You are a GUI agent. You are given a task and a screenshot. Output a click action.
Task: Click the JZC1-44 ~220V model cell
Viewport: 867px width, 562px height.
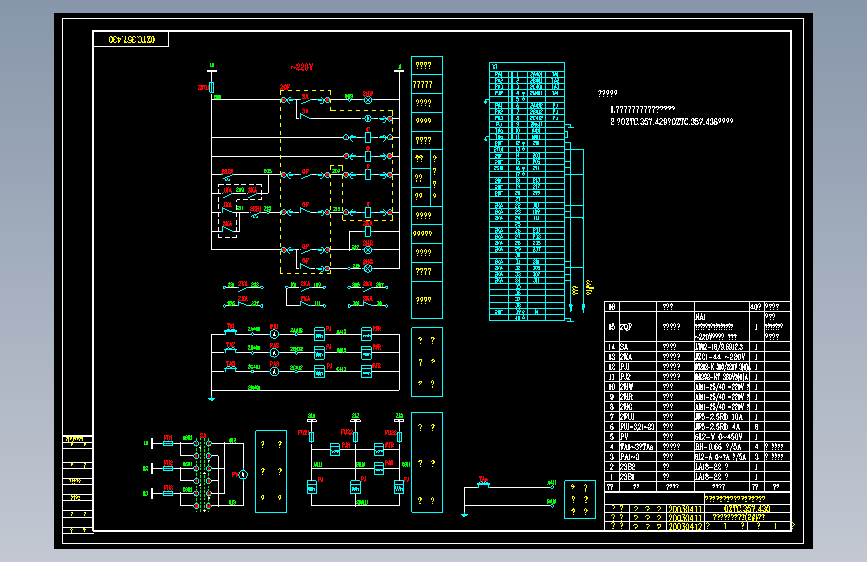(722, 357)
